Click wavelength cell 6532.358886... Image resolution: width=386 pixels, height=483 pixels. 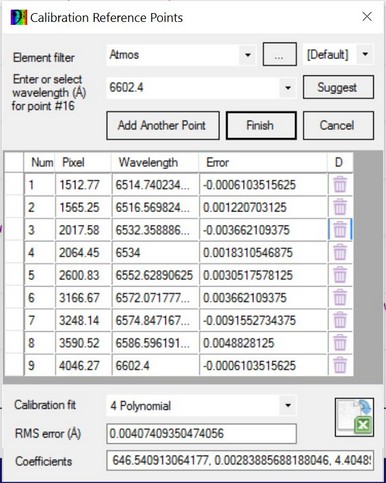pos(155,230)
